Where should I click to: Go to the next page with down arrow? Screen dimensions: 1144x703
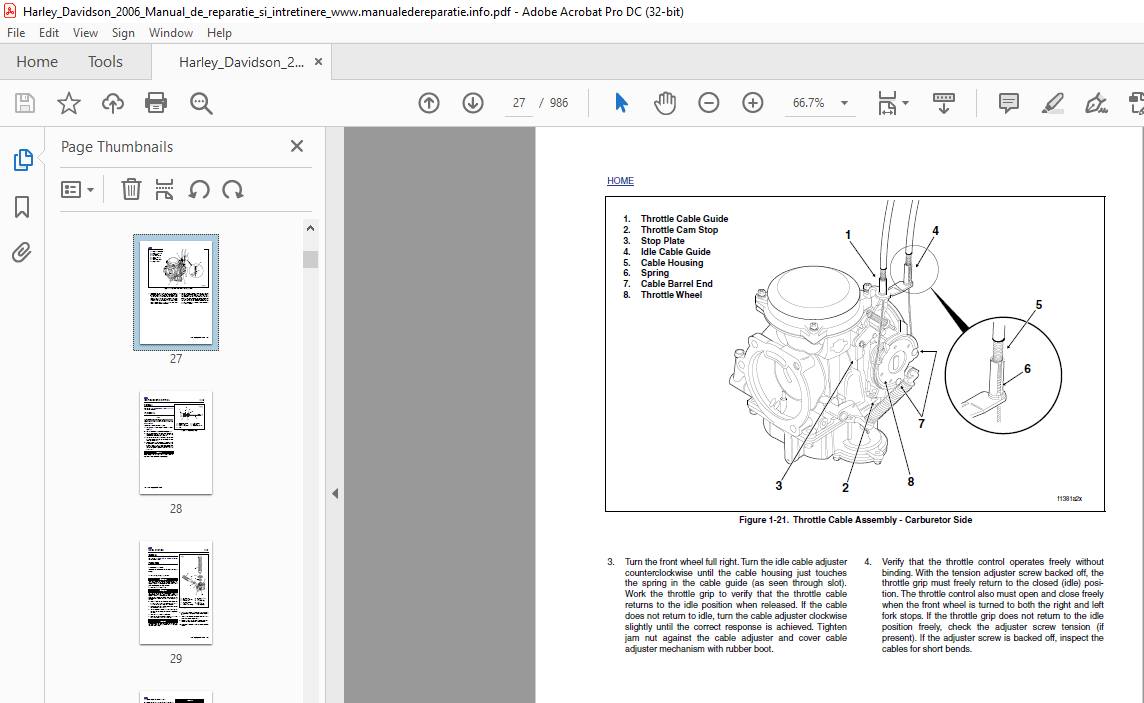coord(472,102)
